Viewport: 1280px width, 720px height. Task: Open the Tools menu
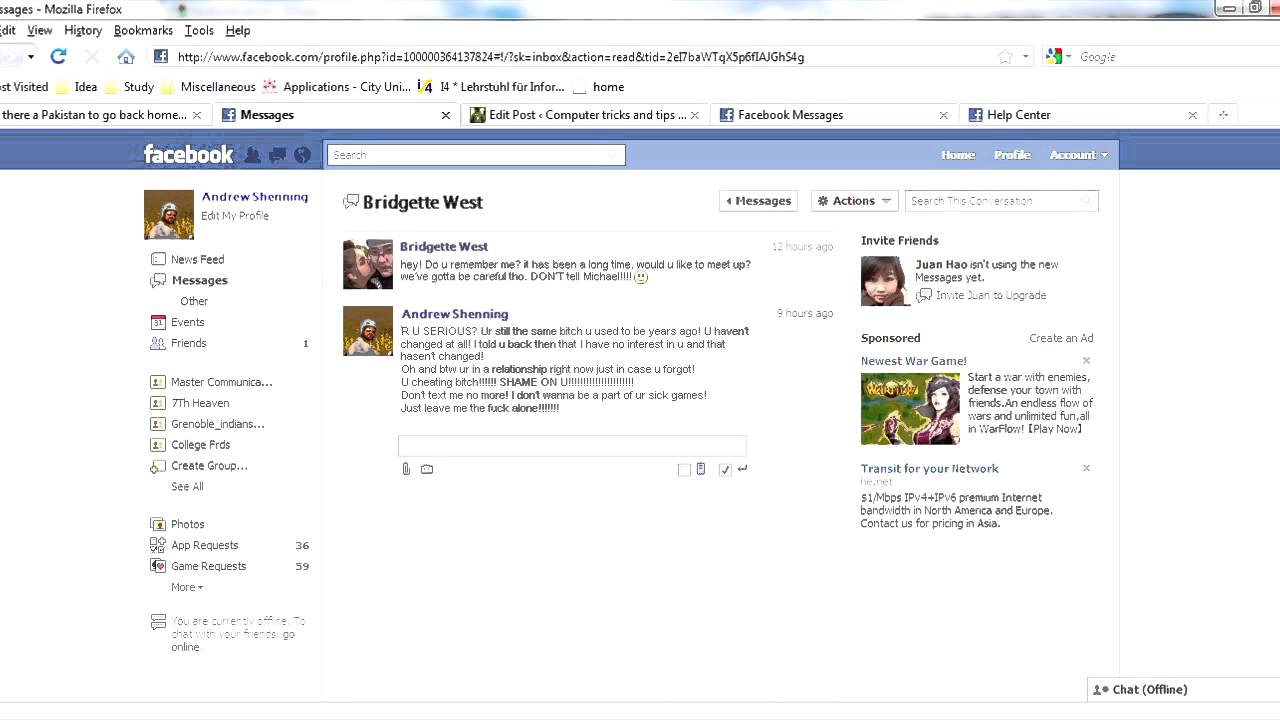click(199, 30)
